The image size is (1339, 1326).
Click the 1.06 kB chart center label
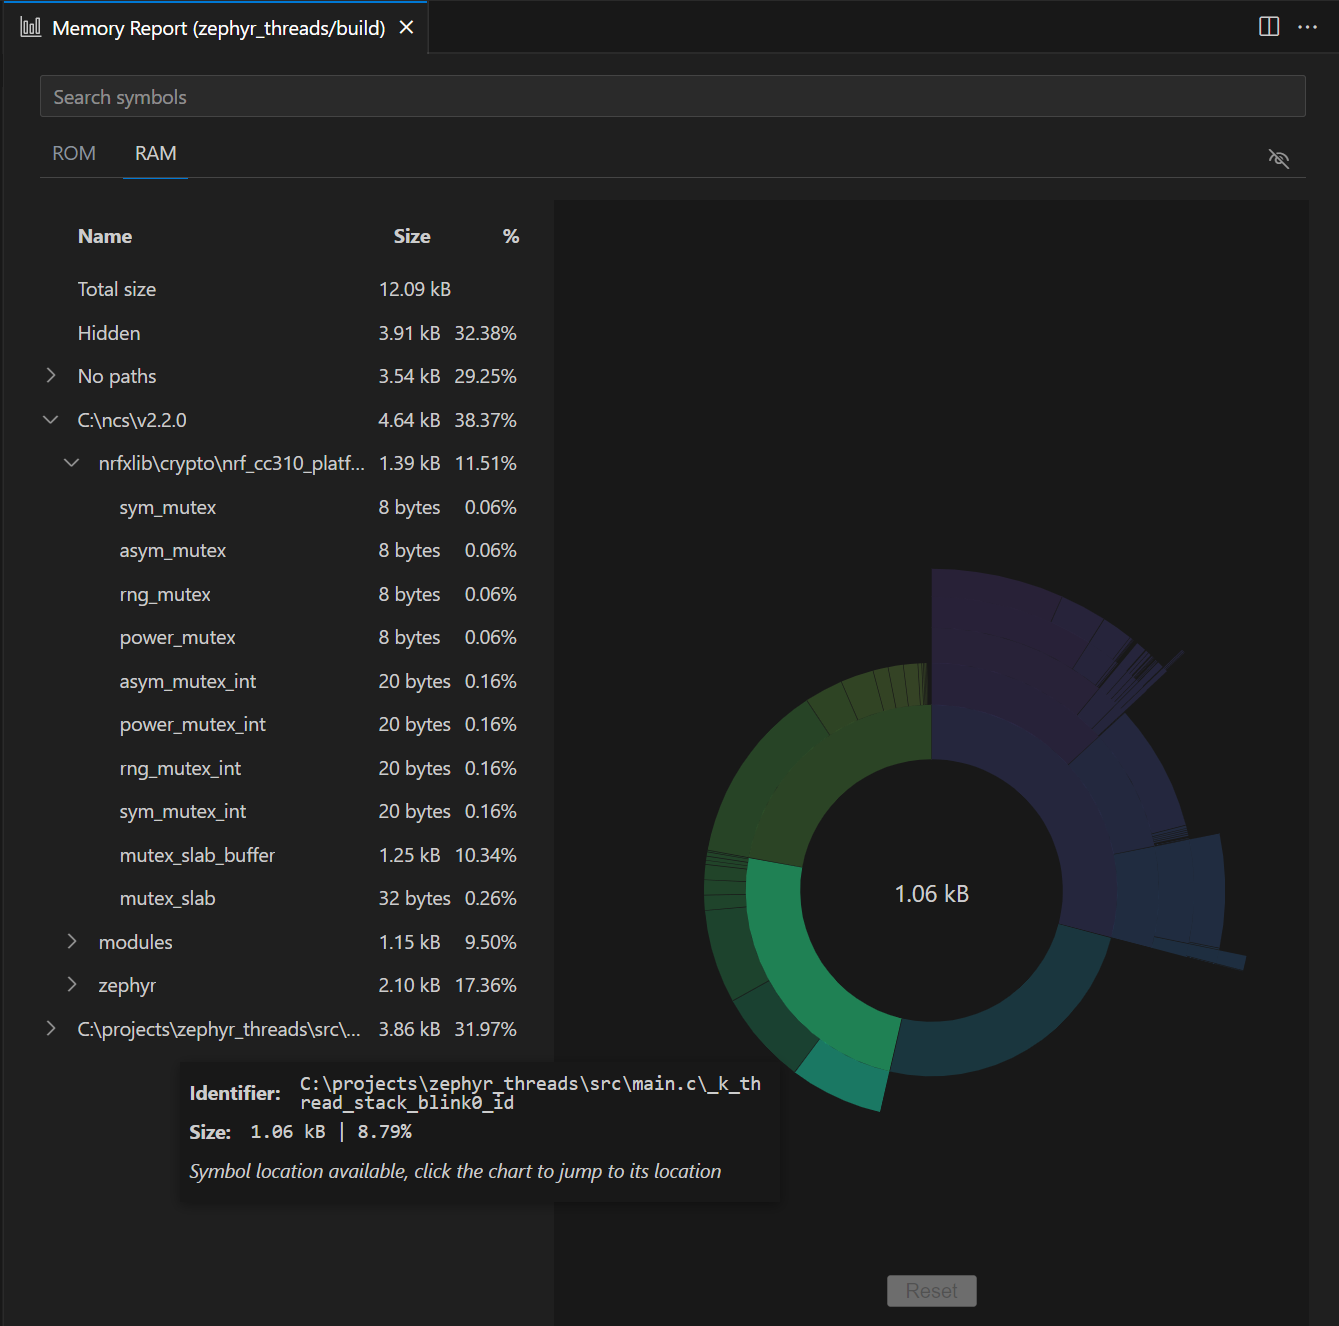coord(931,893)
